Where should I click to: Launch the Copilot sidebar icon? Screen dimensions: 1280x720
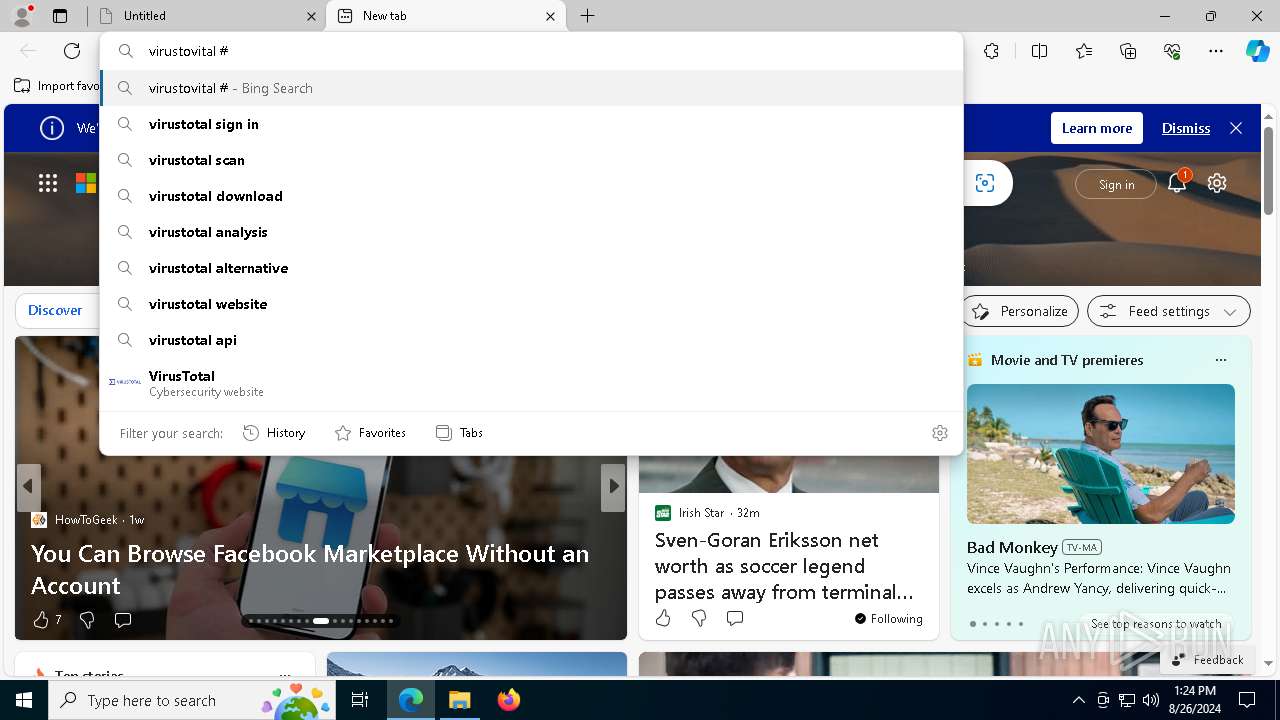point(1257,51)
